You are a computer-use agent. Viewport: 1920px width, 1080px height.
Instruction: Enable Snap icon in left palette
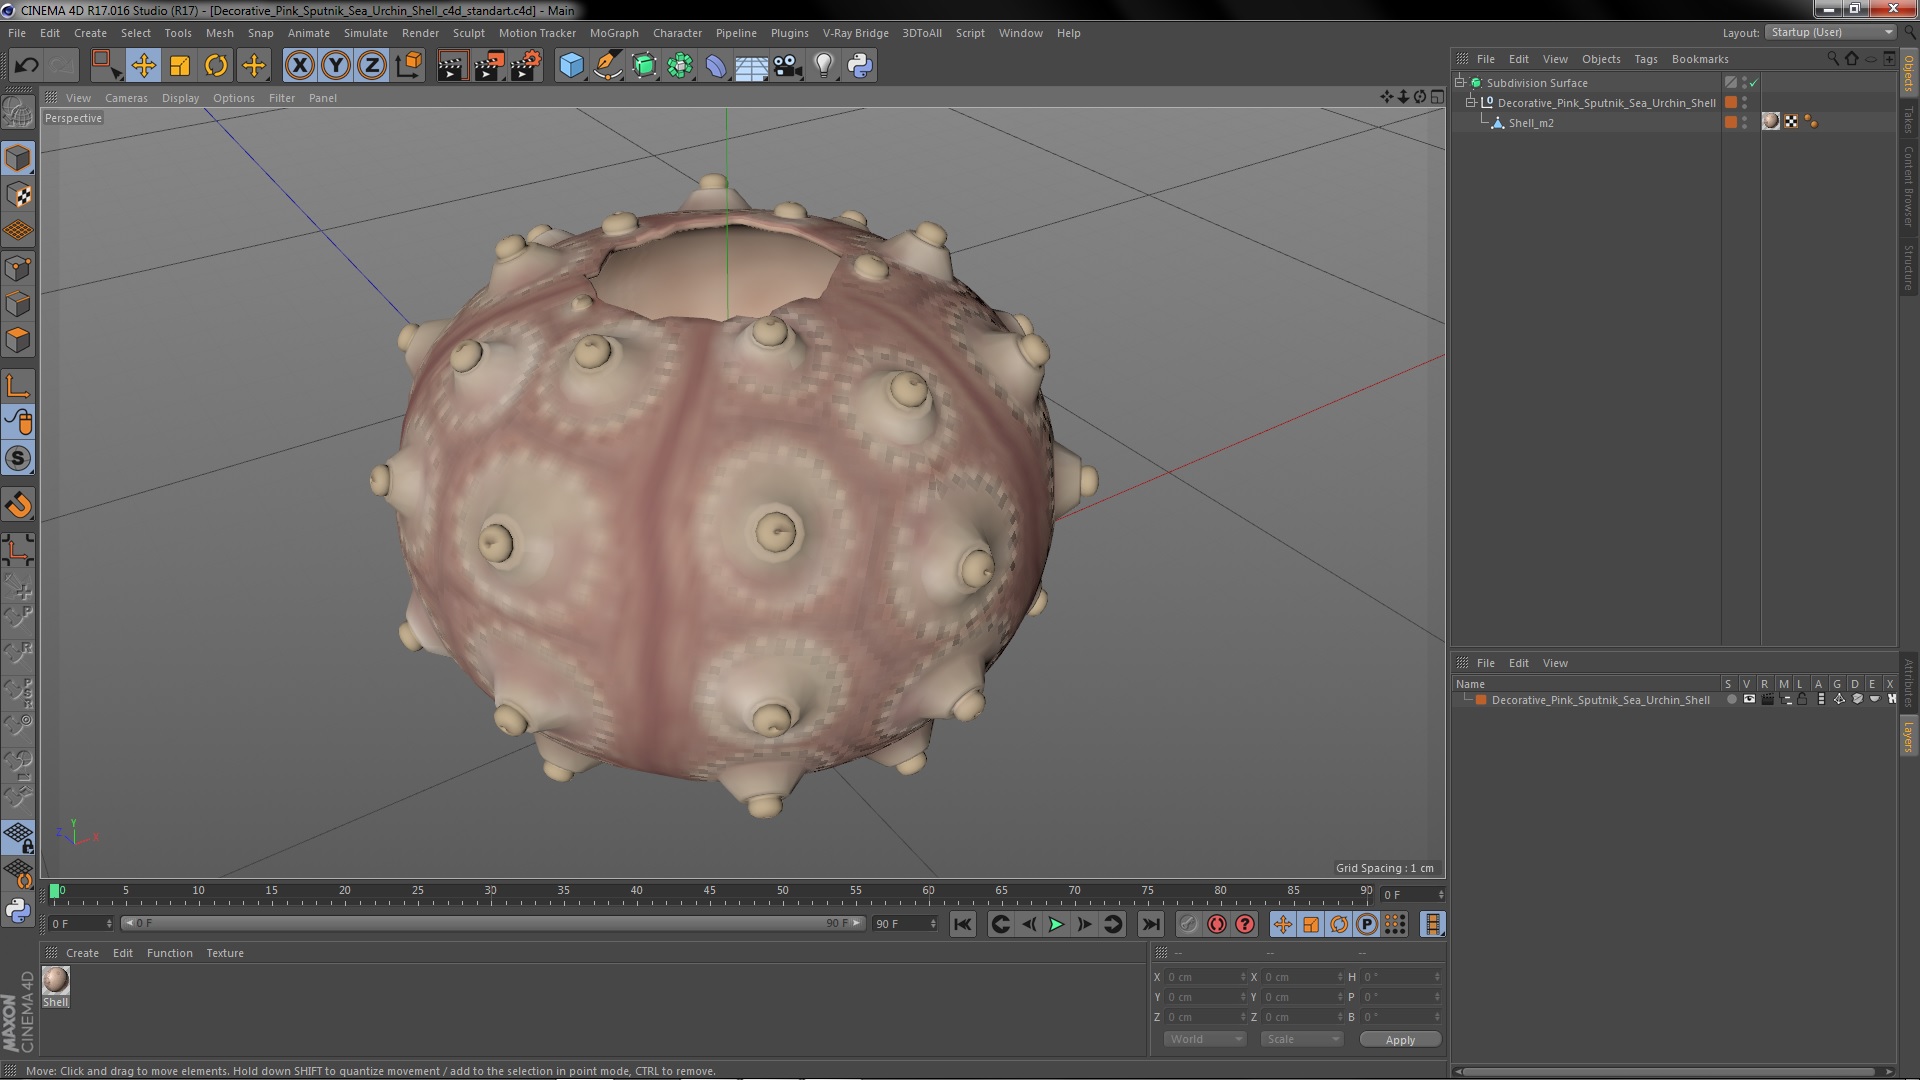(x=18, y=458)
